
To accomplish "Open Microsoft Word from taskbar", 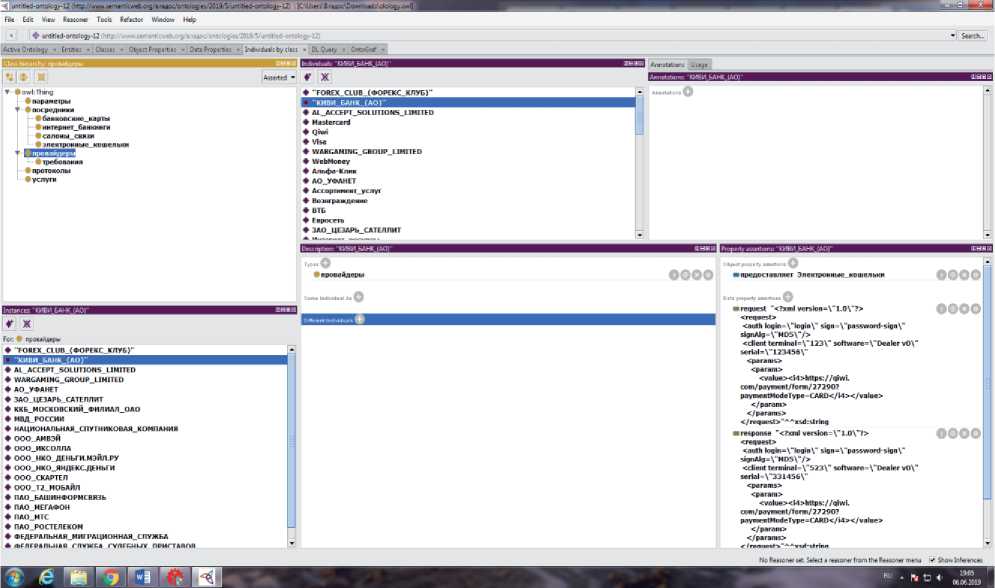I will tap(143, 577).
